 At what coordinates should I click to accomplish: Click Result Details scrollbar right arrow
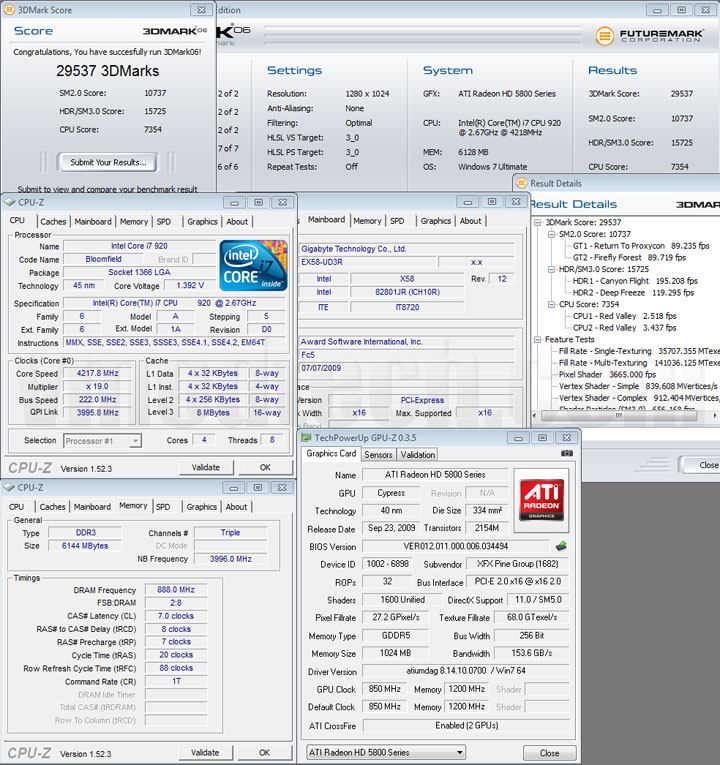tap(715, 415)
